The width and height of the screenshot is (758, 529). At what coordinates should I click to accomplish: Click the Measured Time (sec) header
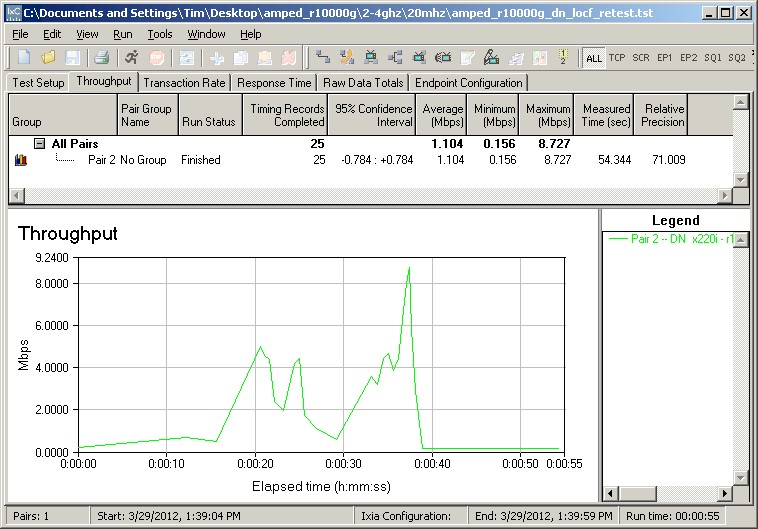pyautogui.click(x=604, y=115)
